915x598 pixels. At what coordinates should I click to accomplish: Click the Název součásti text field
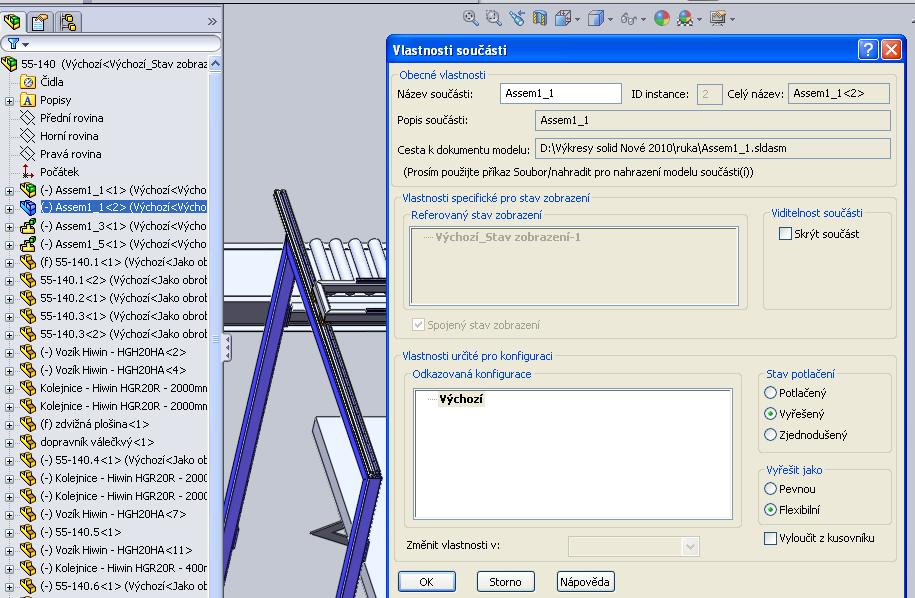tap(561, 93)
